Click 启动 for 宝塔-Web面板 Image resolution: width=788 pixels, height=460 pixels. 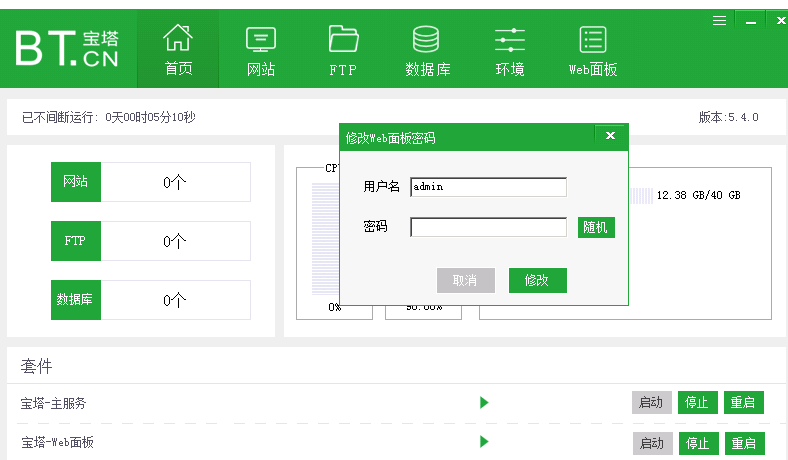click(x=651, y=442)
